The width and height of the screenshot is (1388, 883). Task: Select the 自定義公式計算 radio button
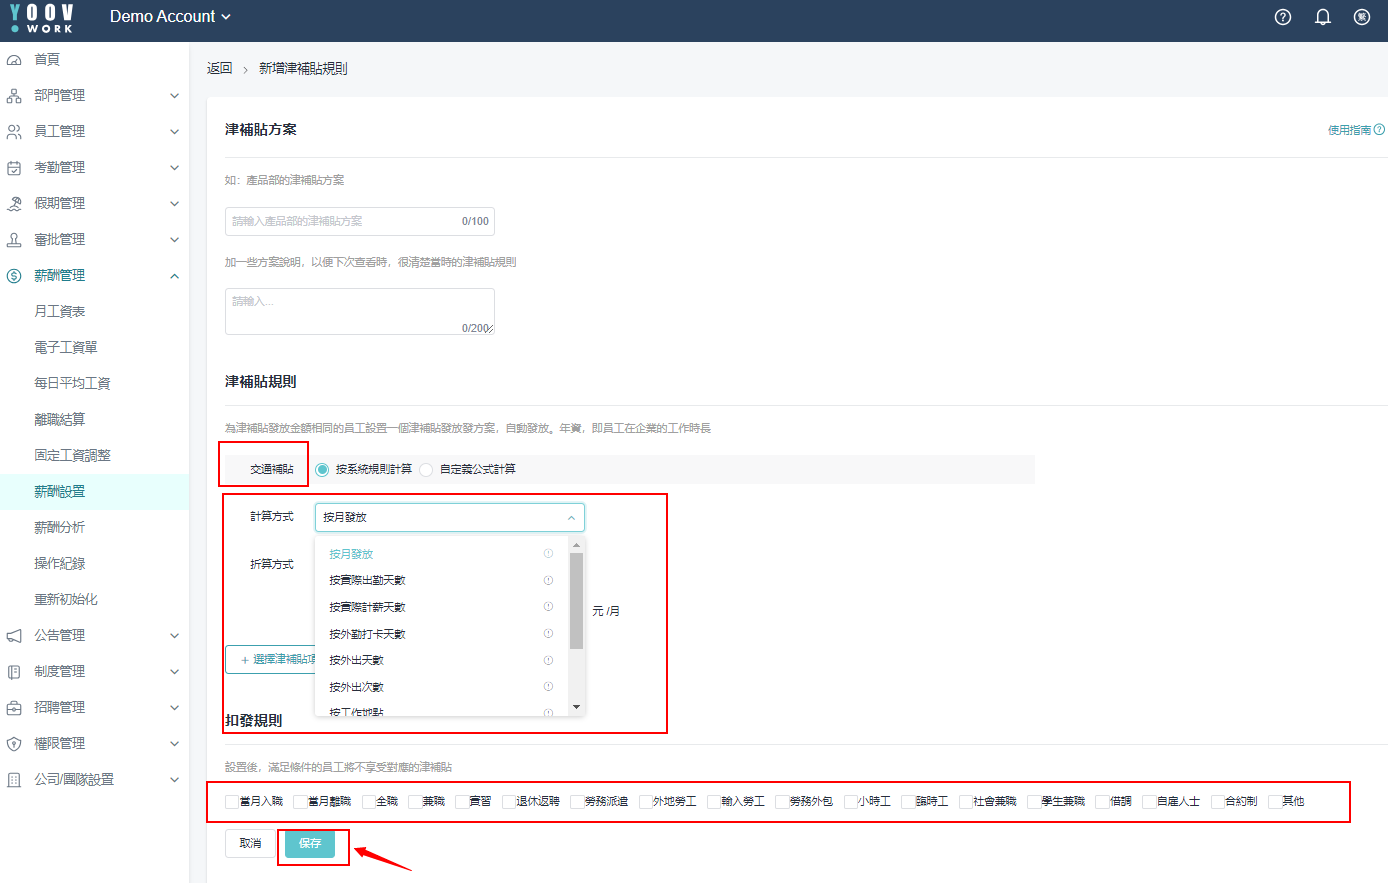tap(427, 470)
